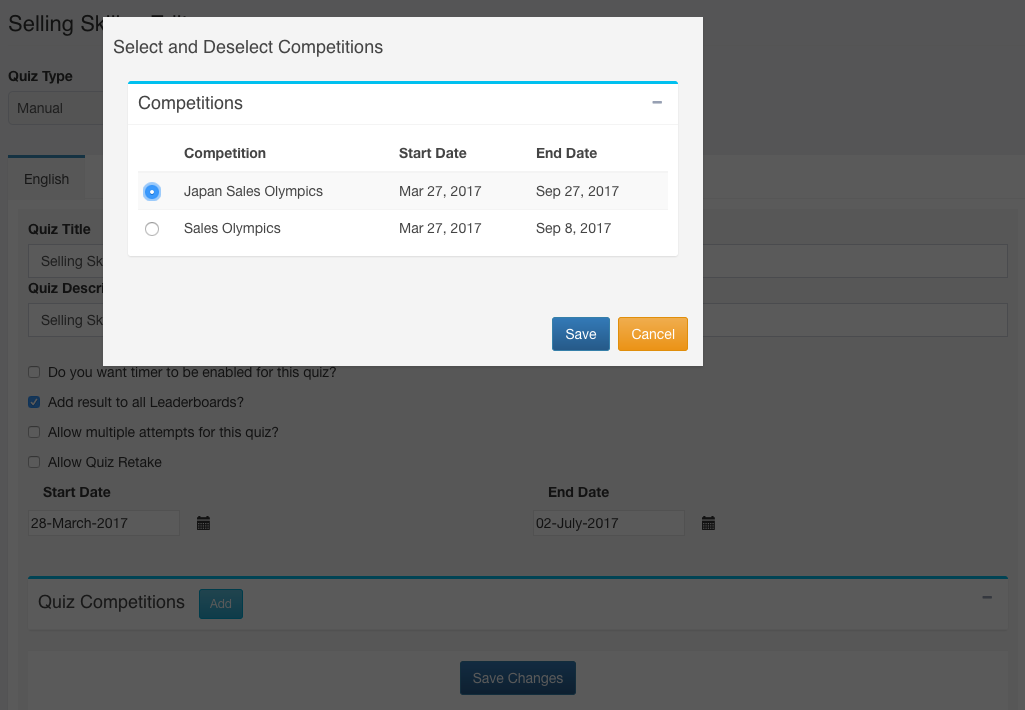The width and height of the screenshot is (1025, 710).
Task: Click Mar 27, 2017 in Sales Olympics row
Action: 440,228
